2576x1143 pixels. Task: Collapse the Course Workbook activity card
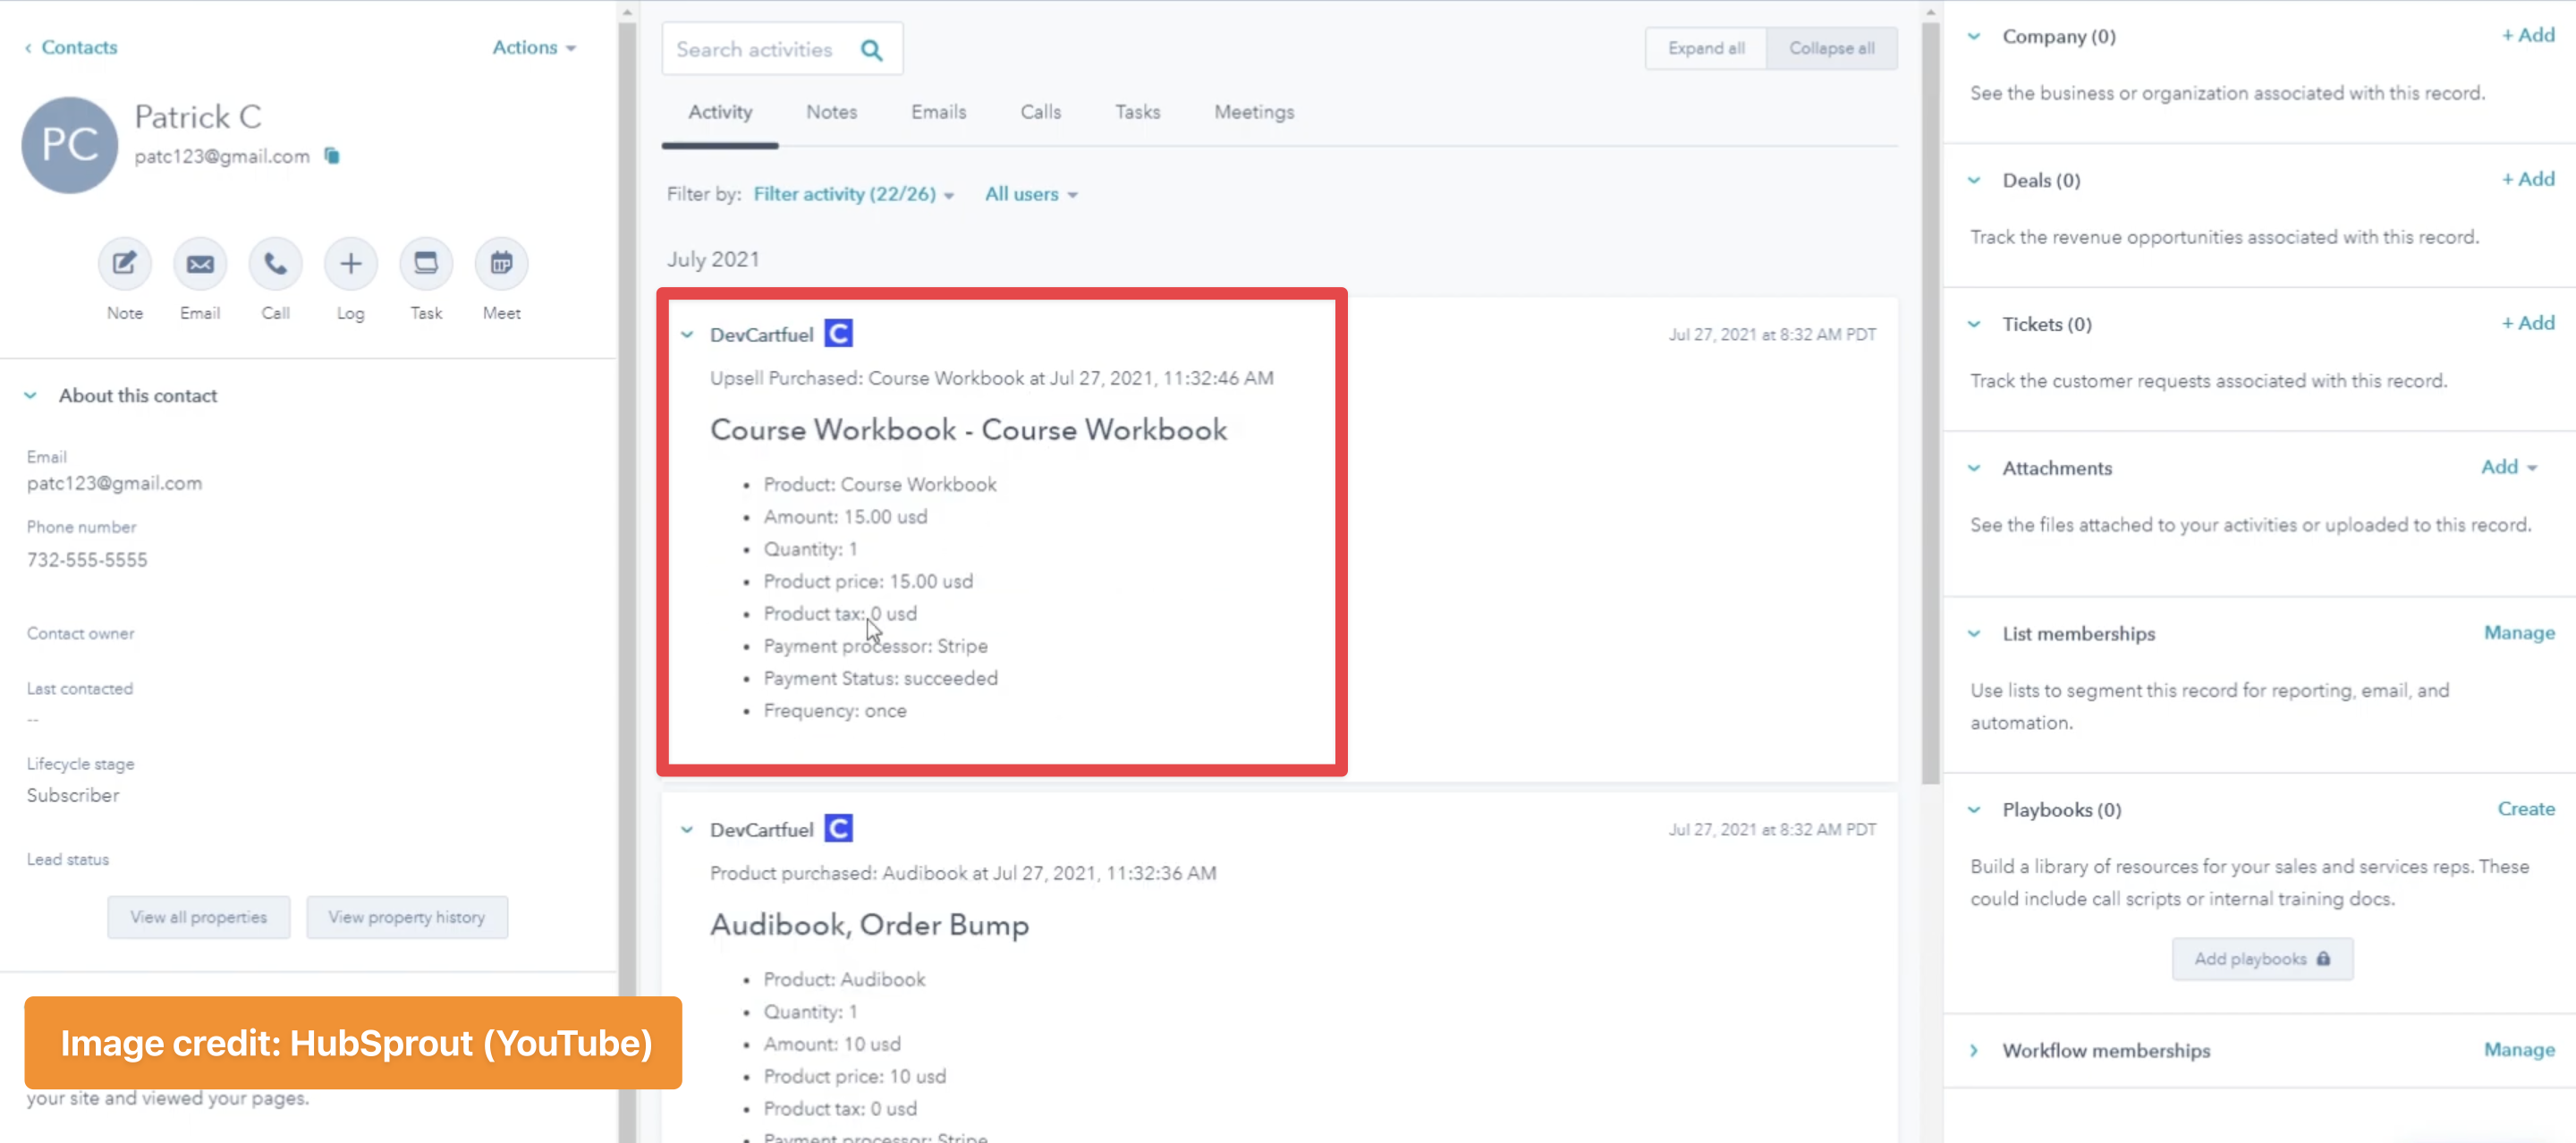[x=687, y=335]
